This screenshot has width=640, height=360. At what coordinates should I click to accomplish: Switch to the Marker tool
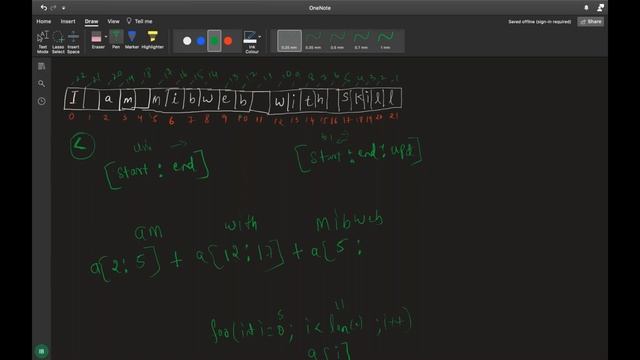[131, 40]
